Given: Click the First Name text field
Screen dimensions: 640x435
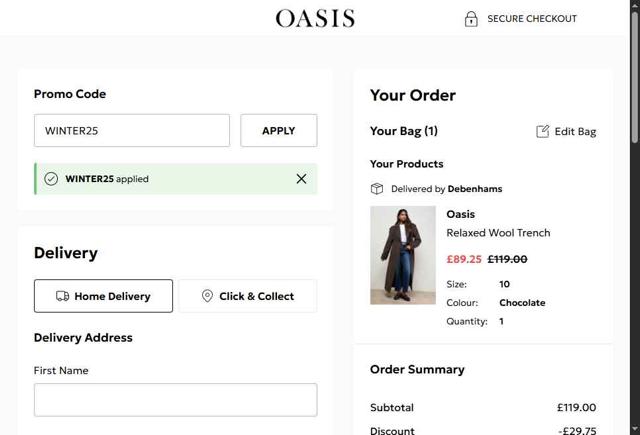Looking at the screenshot, I should tap(175, 399).
